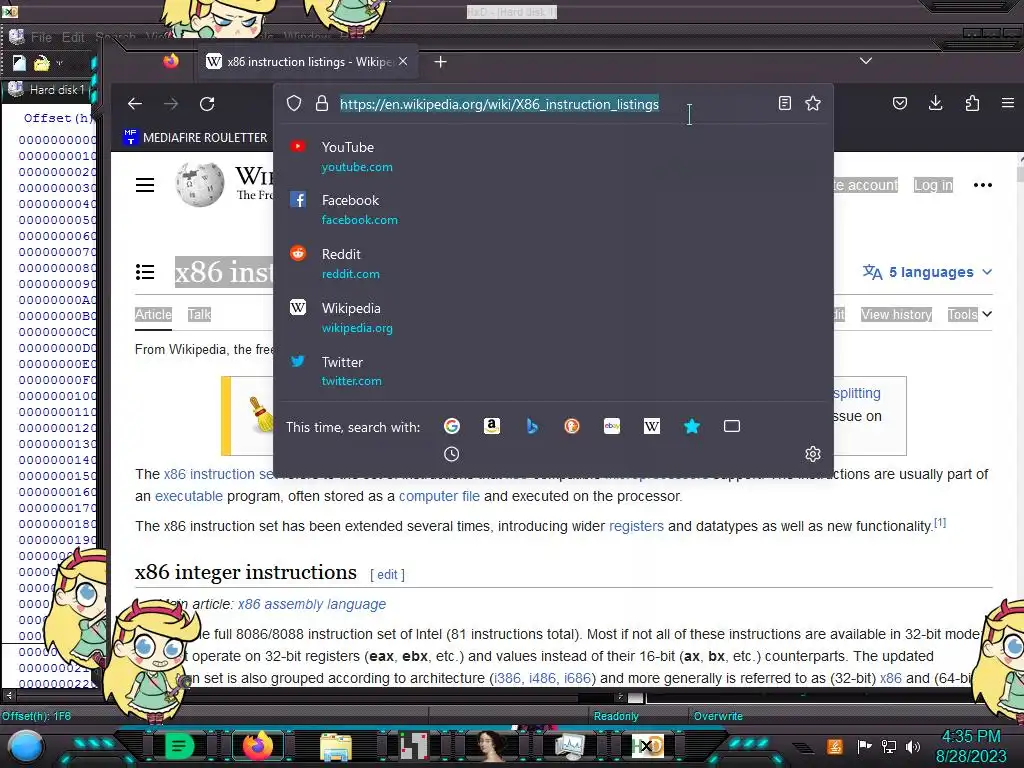Open MEDIAFIRE ROULETTER bookmark
Screen dimensions: 1024x768
195,137
